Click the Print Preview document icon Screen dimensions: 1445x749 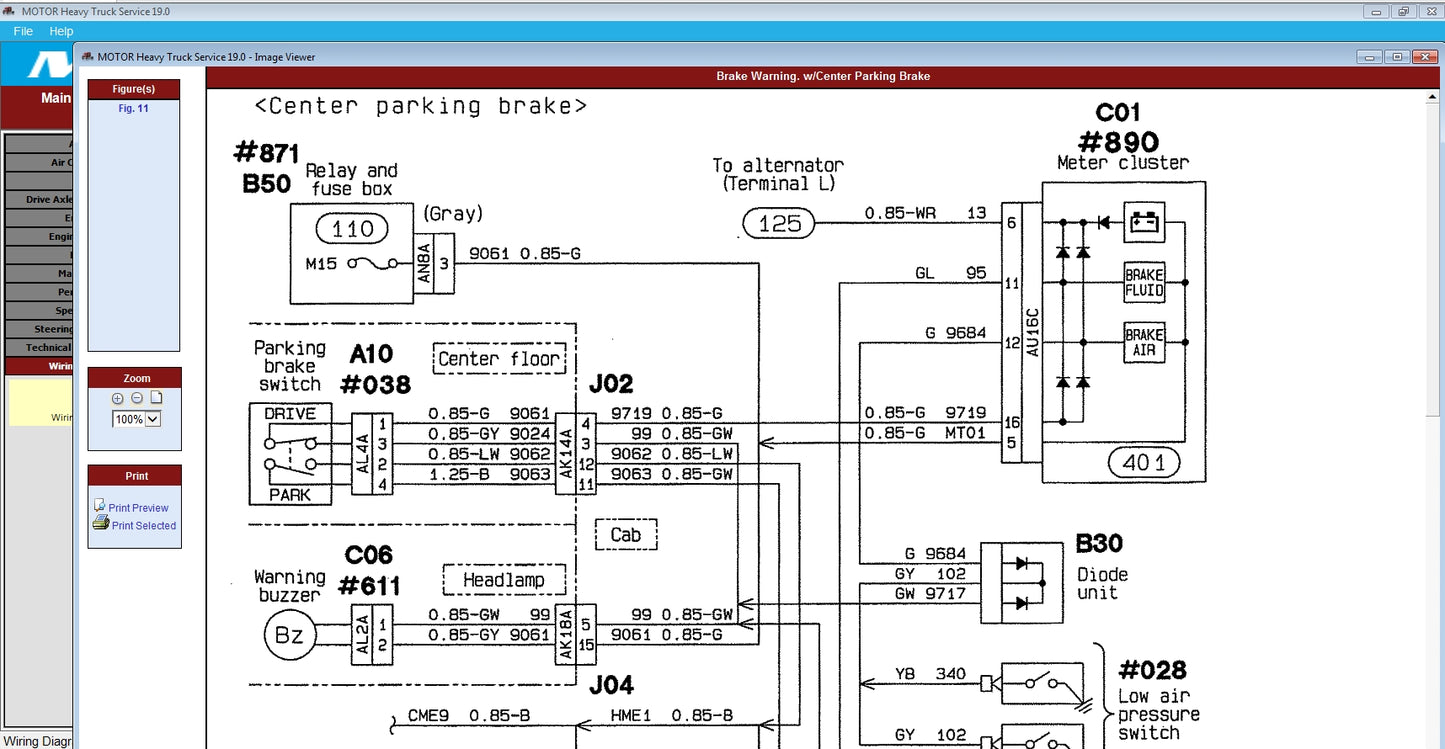click(99, 506)
